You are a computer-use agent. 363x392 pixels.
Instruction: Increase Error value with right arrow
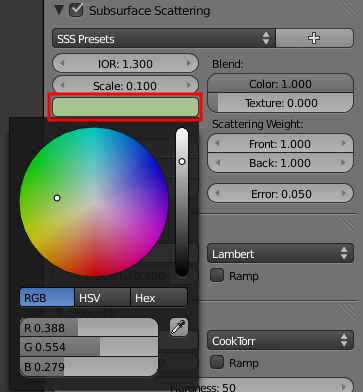pos(344,193)
